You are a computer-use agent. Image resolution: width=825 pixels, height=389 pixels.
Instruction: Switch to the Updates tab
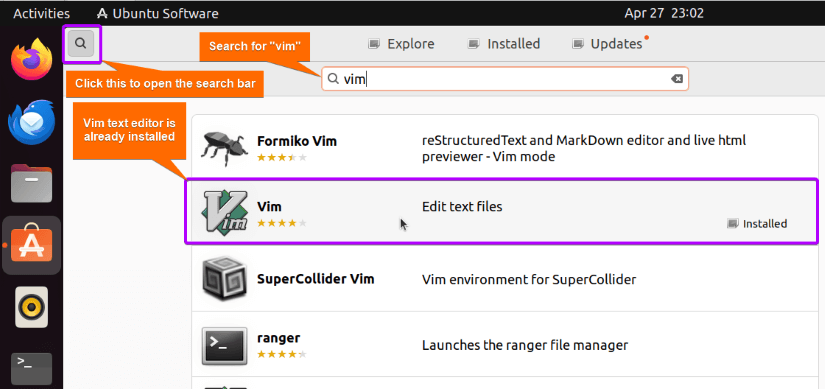[609, 44]
